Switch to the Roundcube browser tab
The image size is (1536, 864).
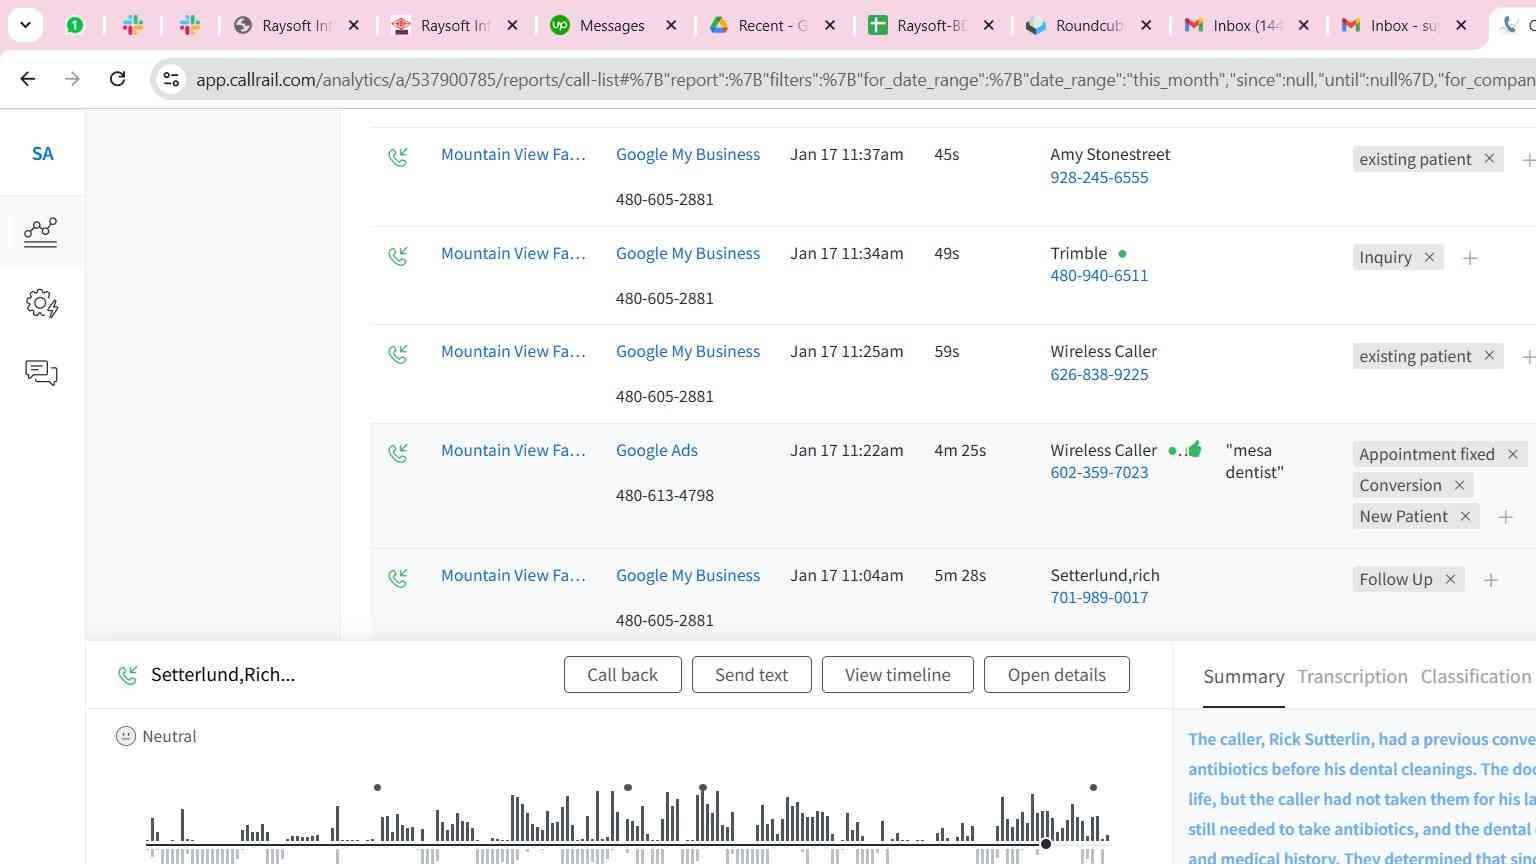(1090, 26)
